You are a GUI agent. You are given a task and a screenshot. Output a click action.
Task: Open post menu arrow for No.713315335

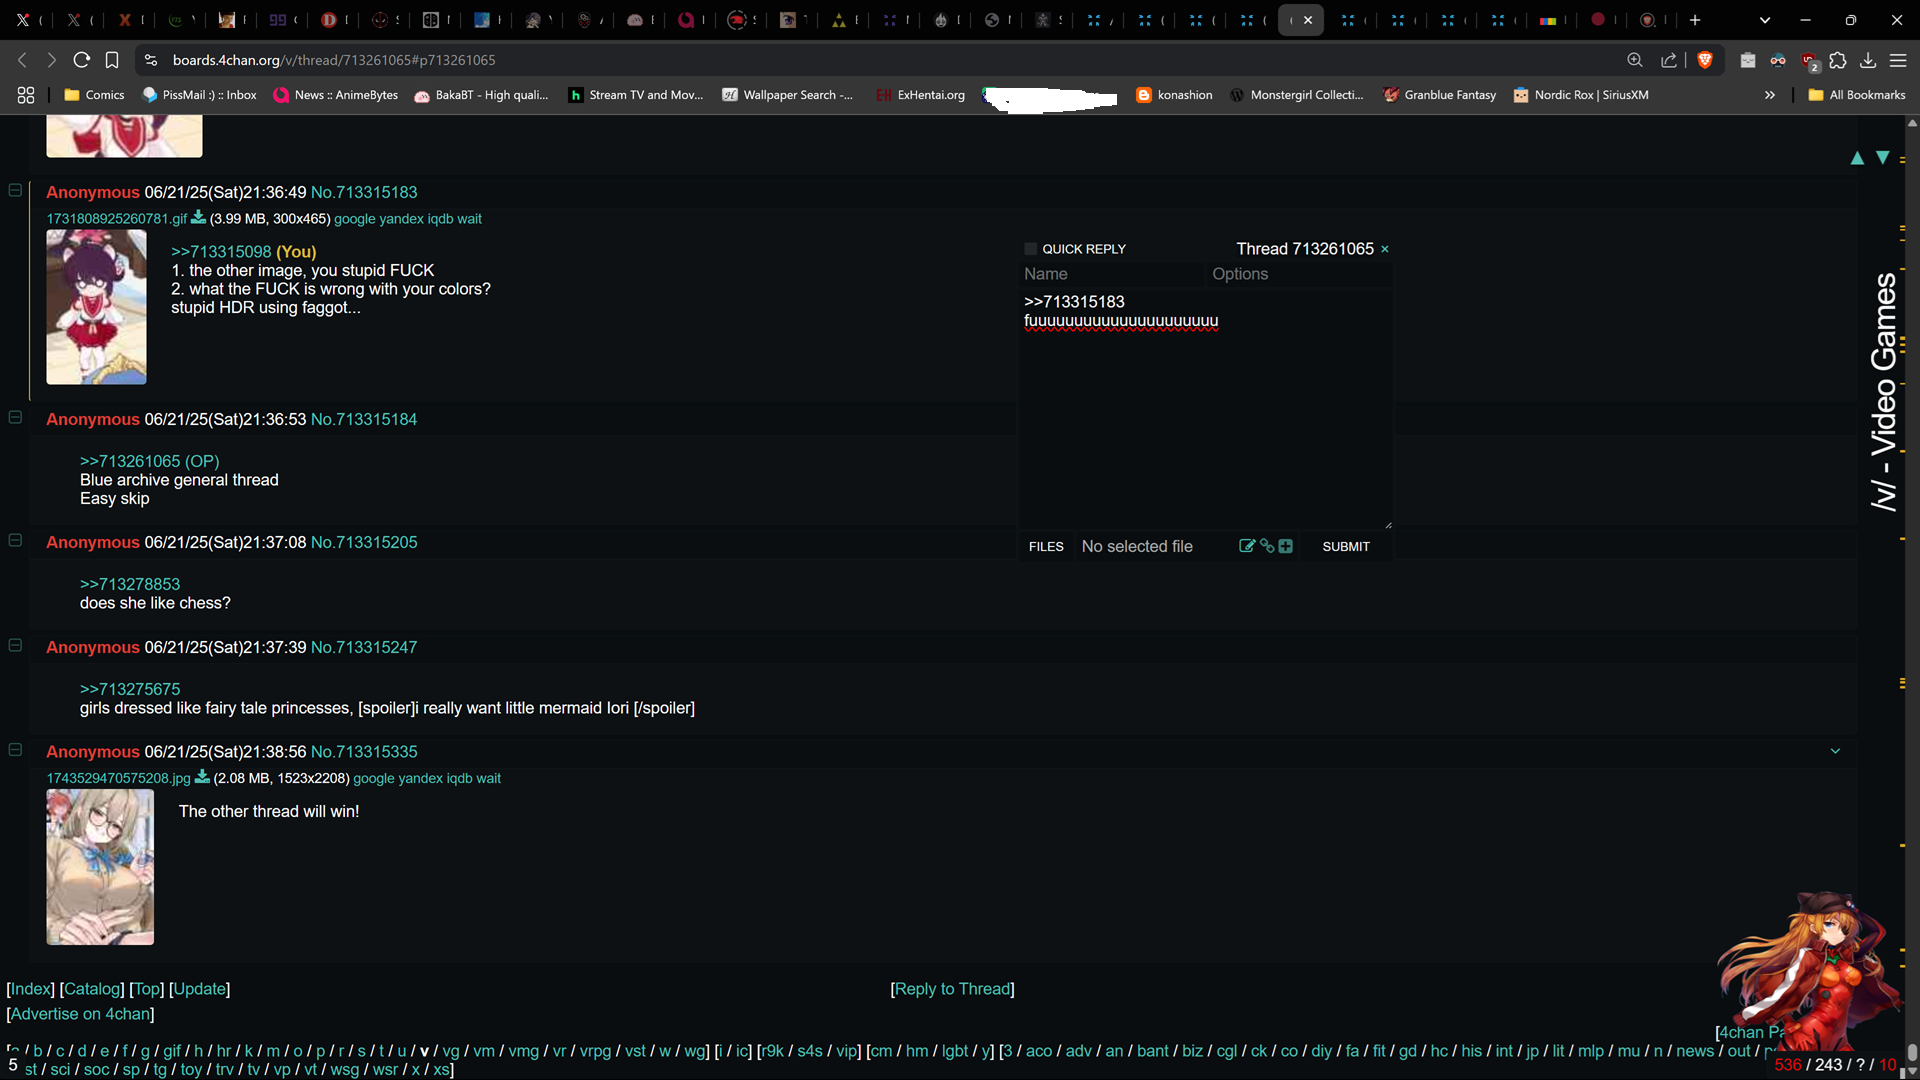(1835, 751)
